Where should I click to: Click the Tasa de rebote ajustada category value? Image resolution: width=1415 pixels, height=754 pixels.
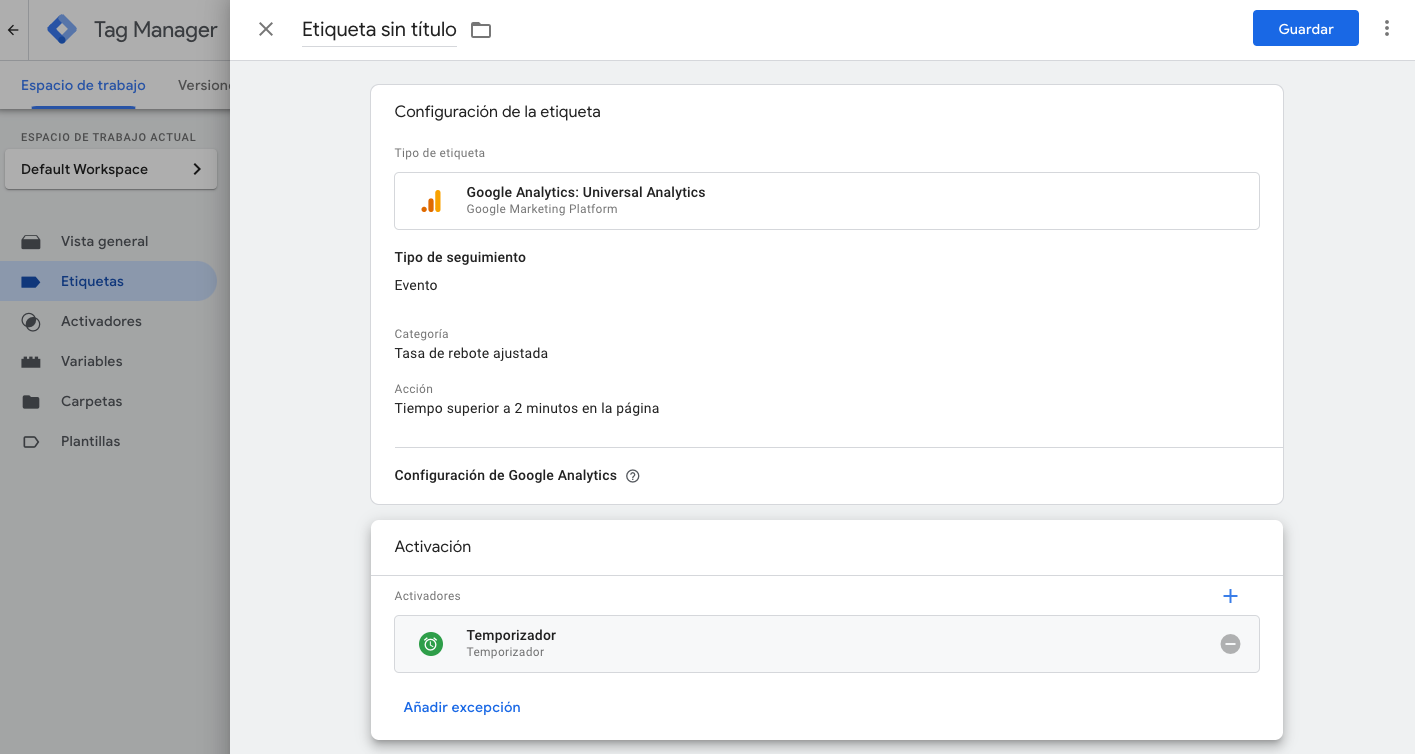point(471,353)
